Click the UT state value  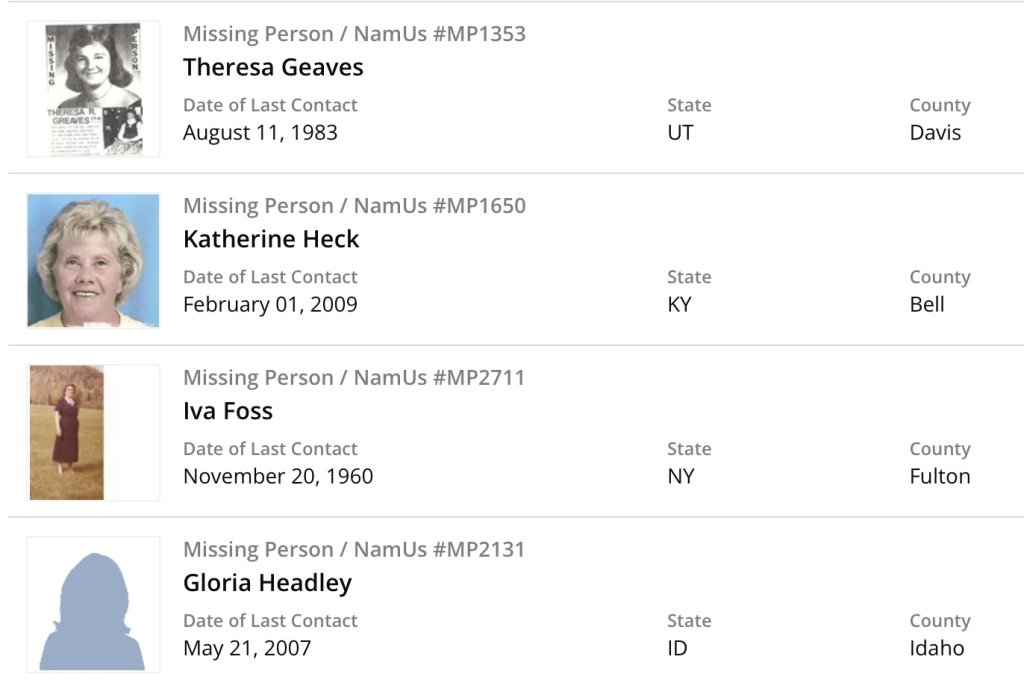pos(680,132)
